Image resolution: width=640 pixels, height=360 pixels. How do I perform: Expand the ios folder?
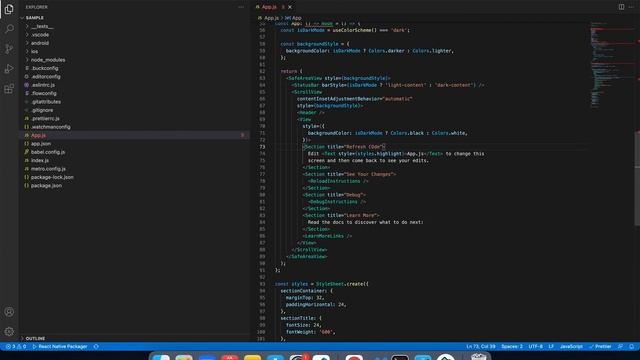pyautogui.click(x=34, y=51)
